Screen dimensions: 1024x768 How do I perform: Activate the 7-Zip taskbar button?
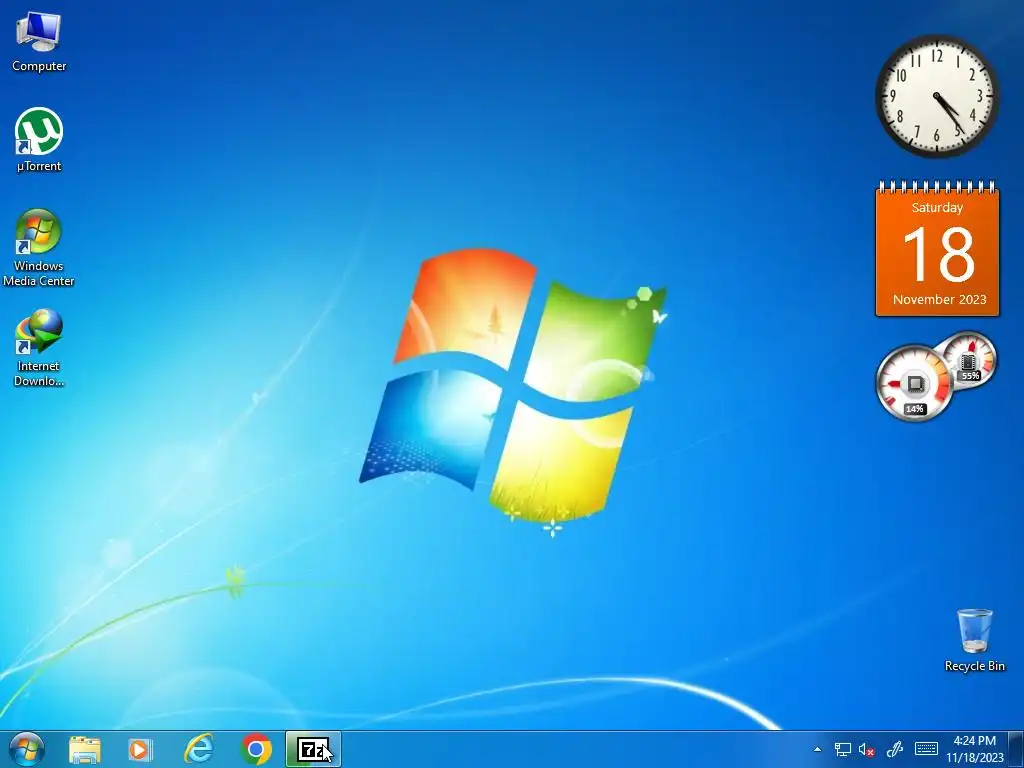(x=313, y=750)
